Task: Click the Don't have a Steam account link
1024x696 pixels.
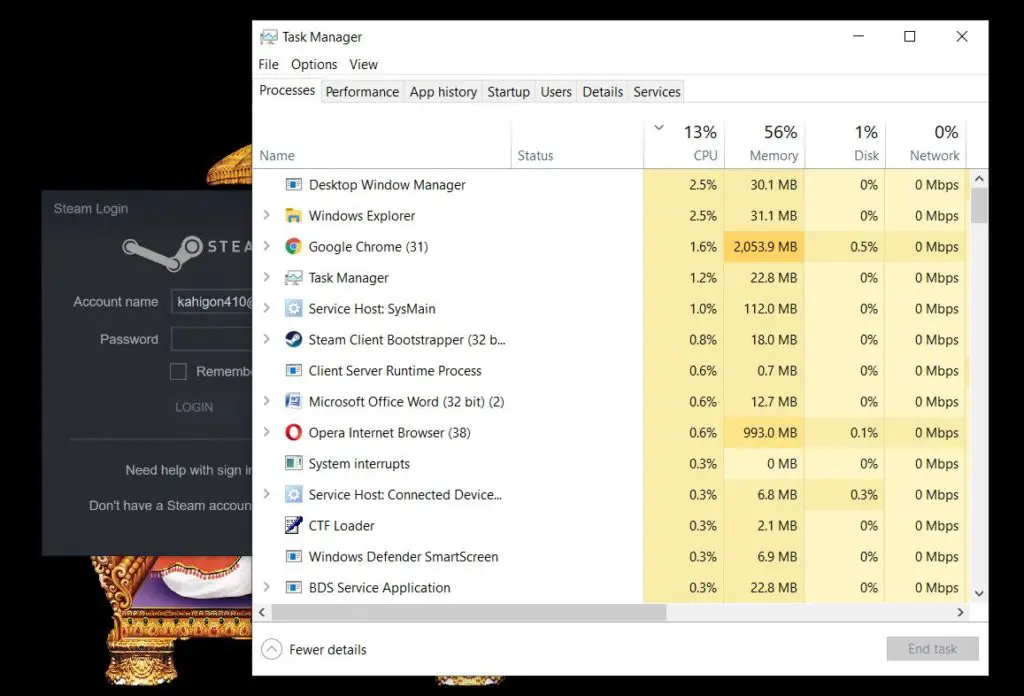Action: pos(170,505)
